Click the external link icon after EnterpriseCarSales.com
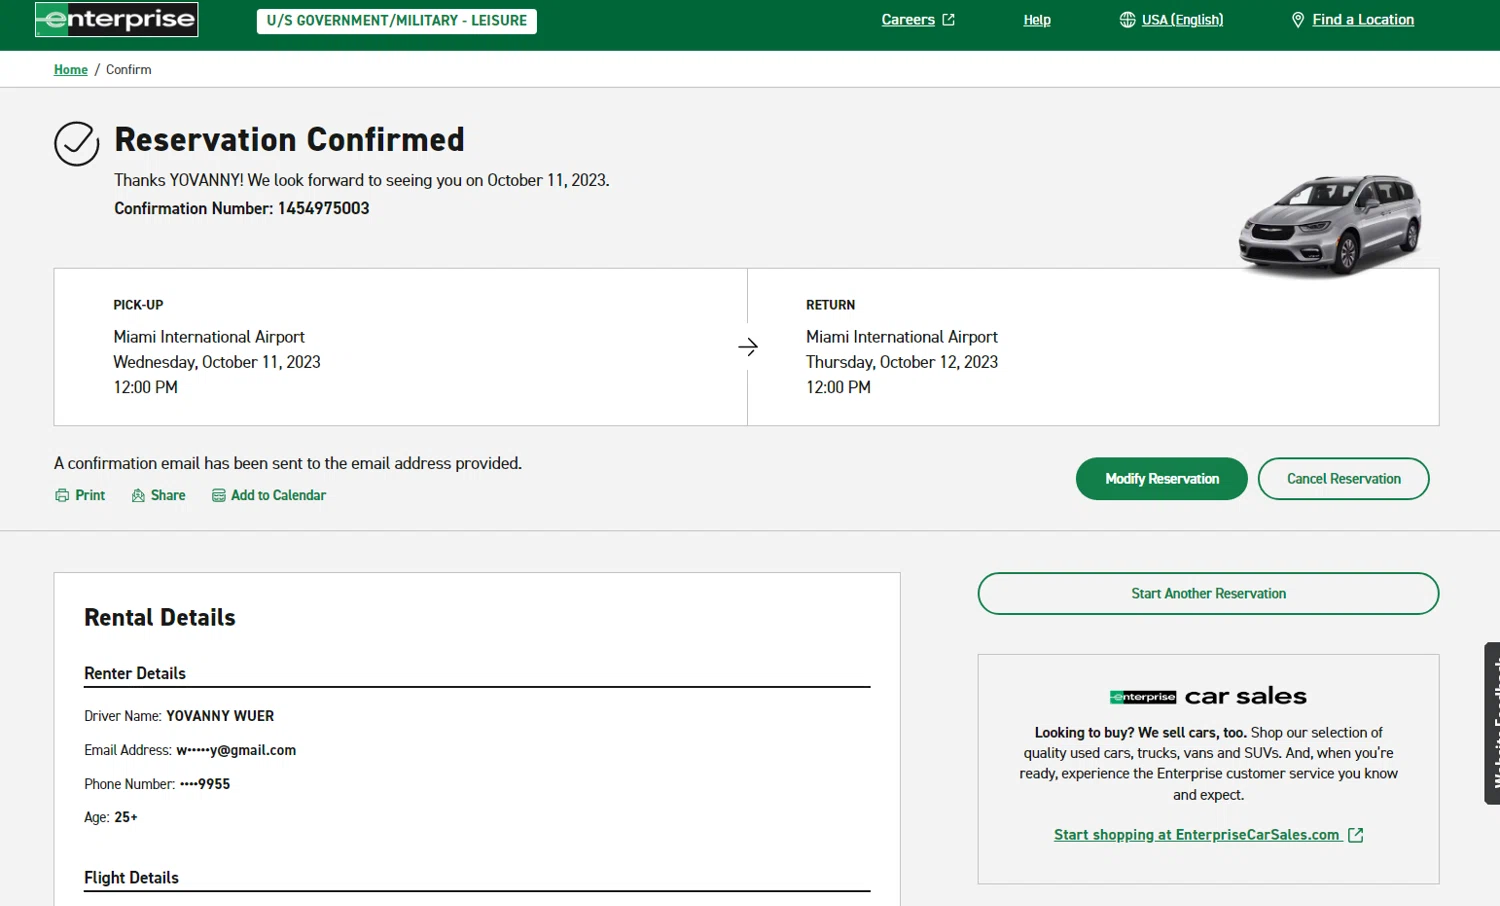This screenshot has height=906, width=1500. pos(1356,835)
